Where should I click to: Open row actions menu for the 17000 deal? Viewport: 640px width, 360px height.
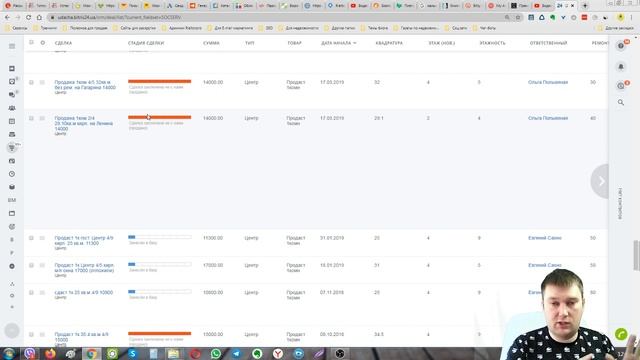tap(42, 265)
